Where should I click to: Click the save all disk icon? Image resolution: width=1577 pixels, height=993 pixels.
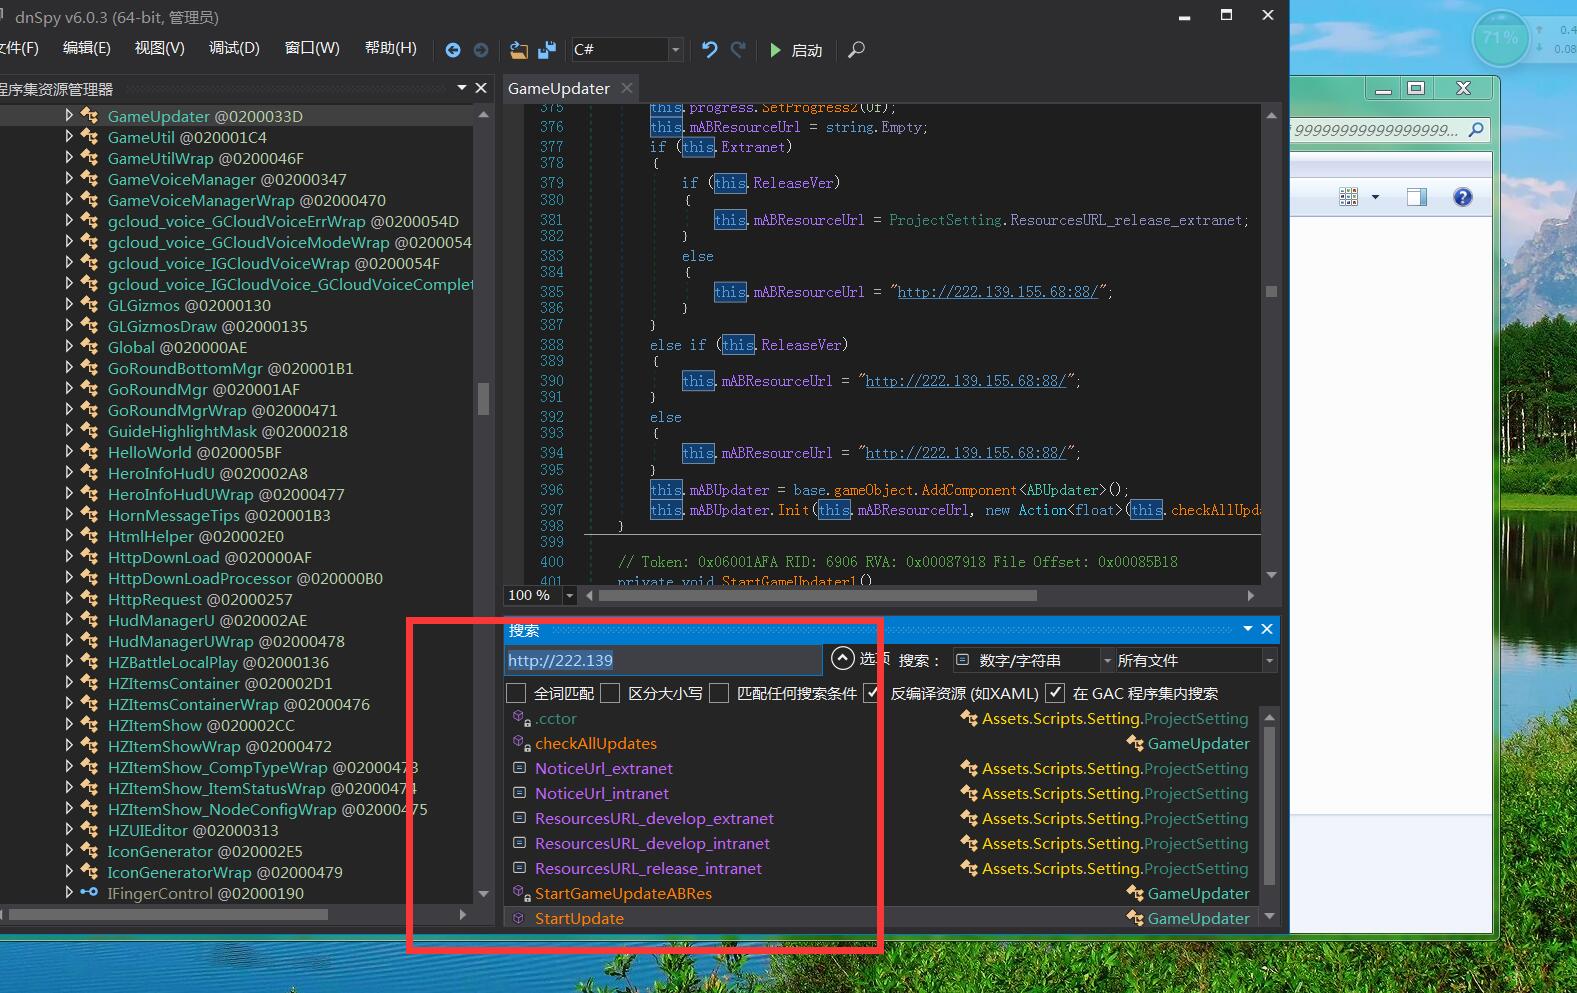[x=547, y=50]
